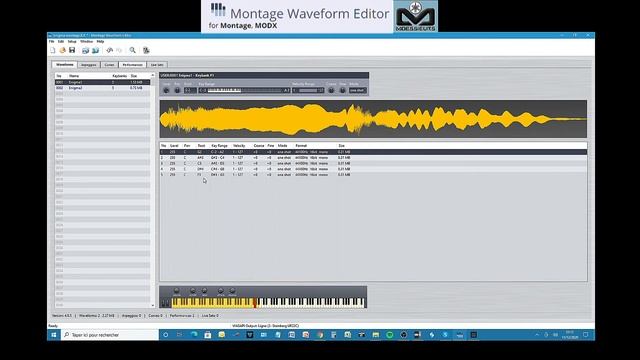Click the waveform list scroll-up arrow
The width and height of the screenshot is (640, 360).
pos(153,76)
